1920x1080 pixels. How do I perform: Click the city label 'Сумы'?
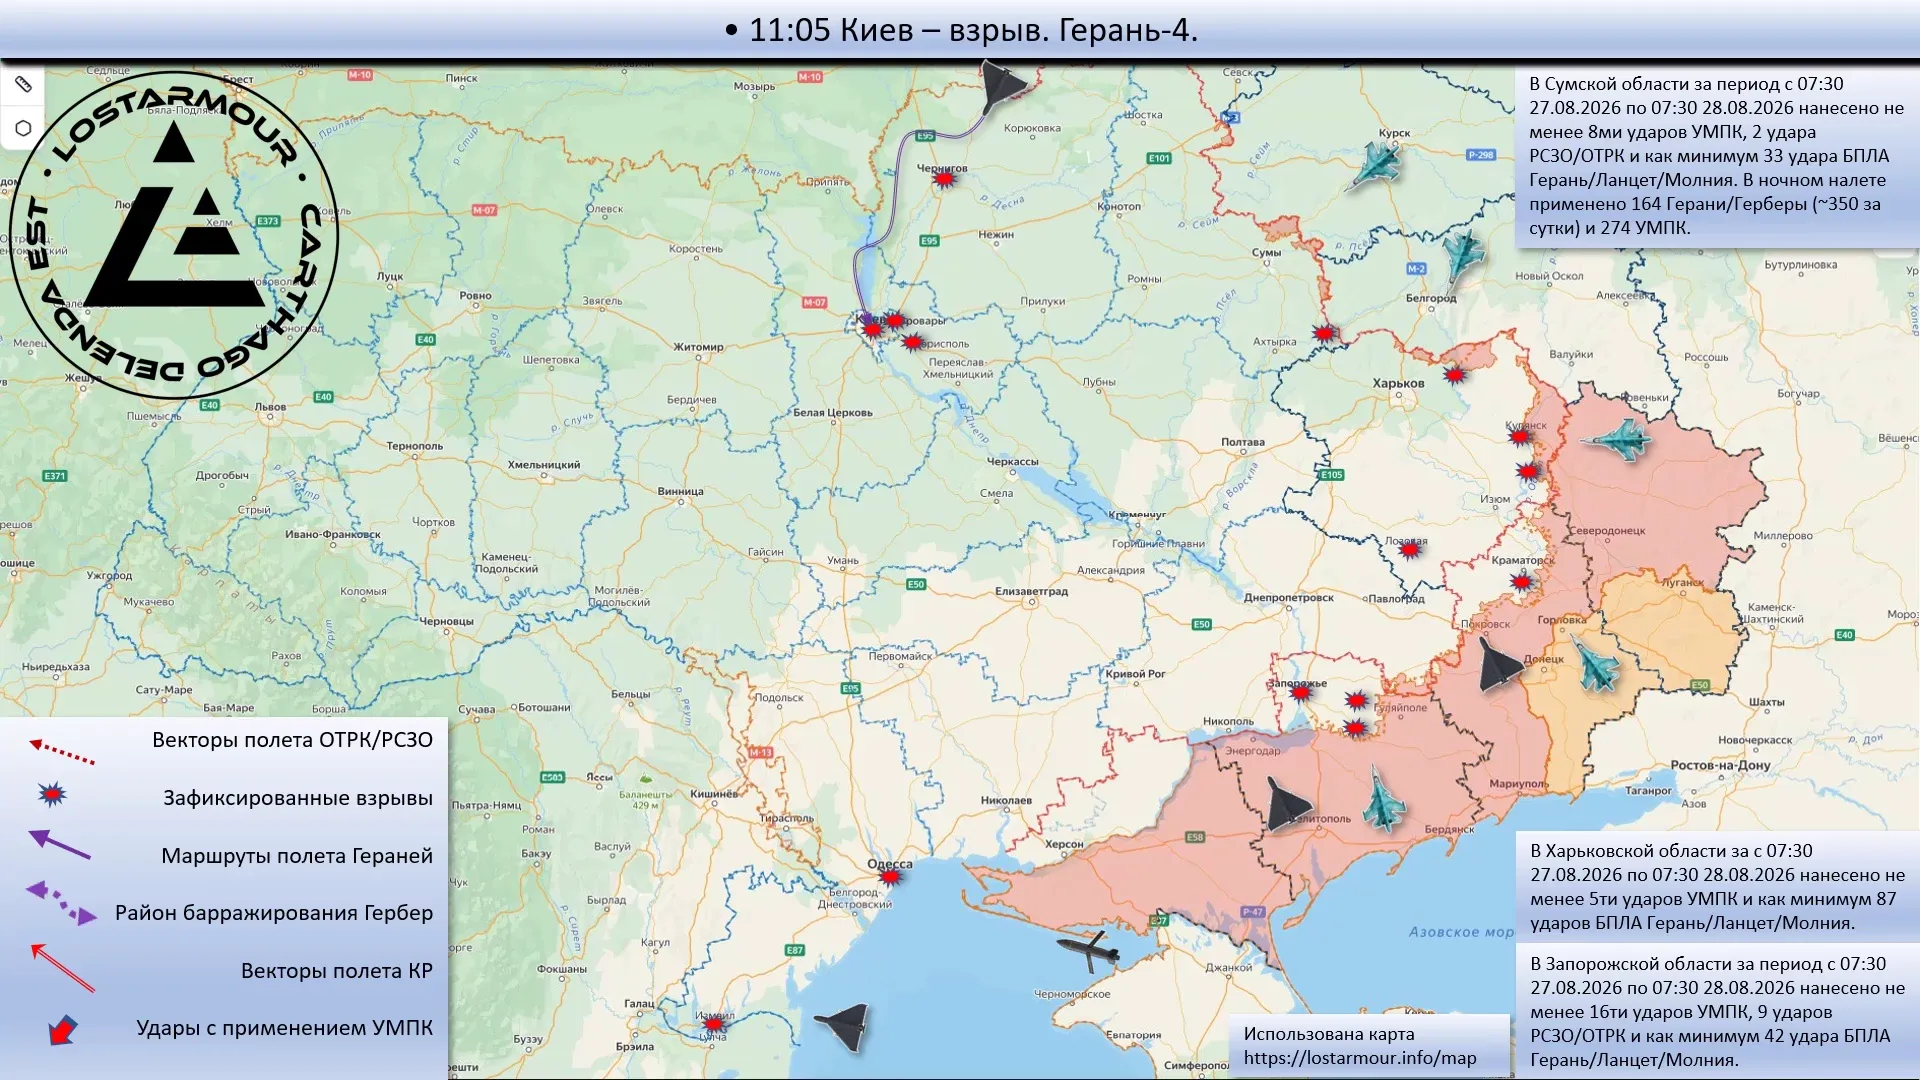(1266, 253)
